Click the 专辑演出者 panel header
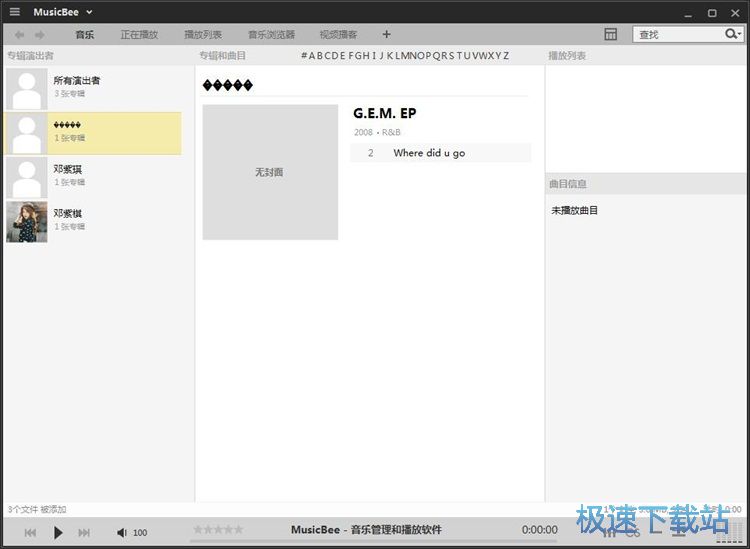 pyautogui.click(x=30, y=55)
